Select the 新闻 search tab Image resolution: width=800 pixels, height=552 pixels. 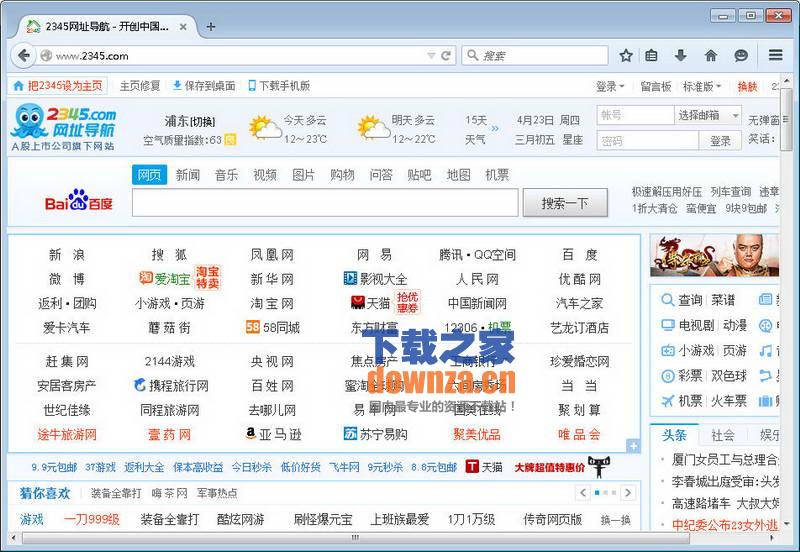[188, 175]
